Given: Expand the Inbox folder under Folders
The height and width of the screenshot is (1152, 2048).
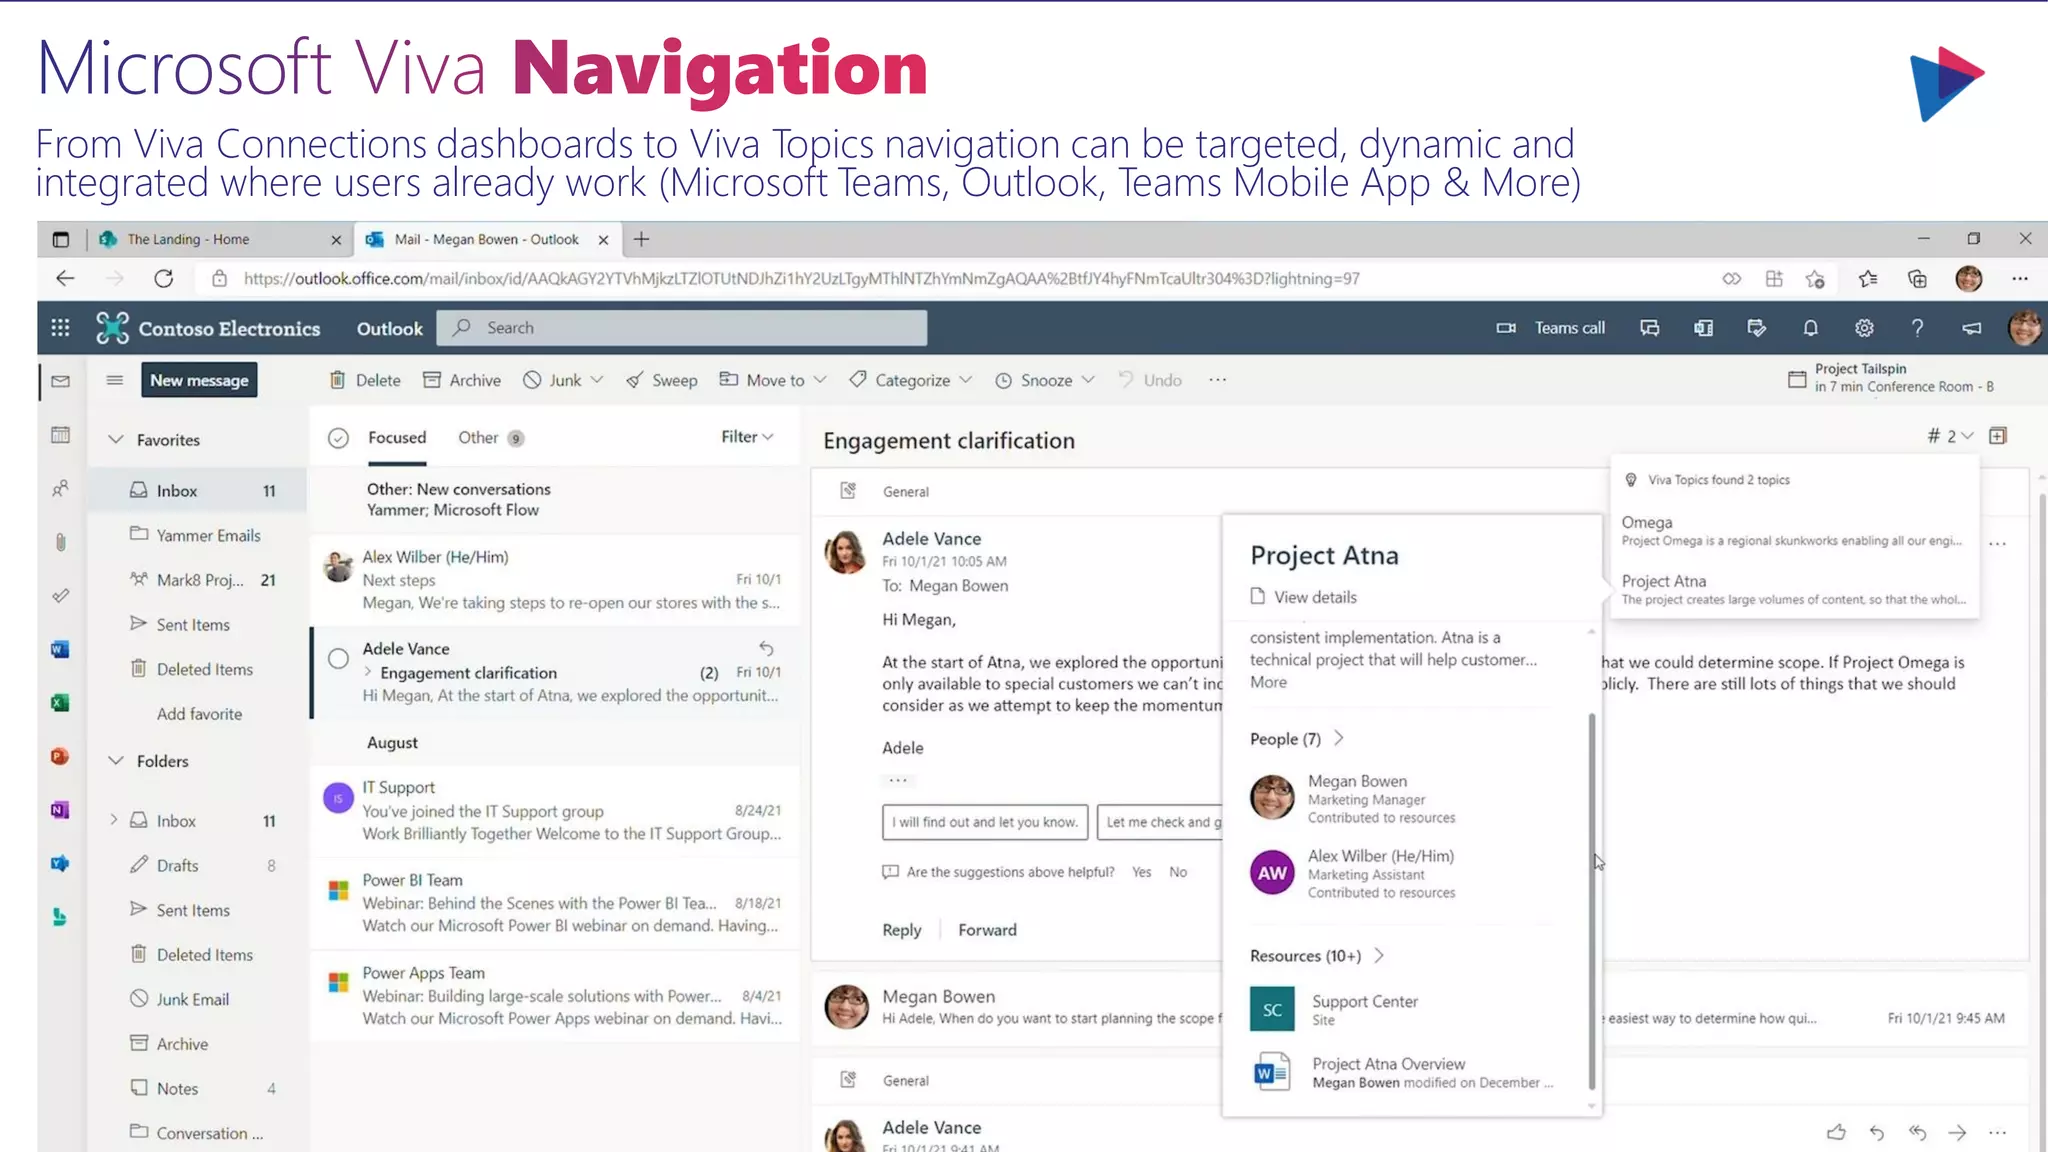Looking at the screenshot, I should click(113, 820).
